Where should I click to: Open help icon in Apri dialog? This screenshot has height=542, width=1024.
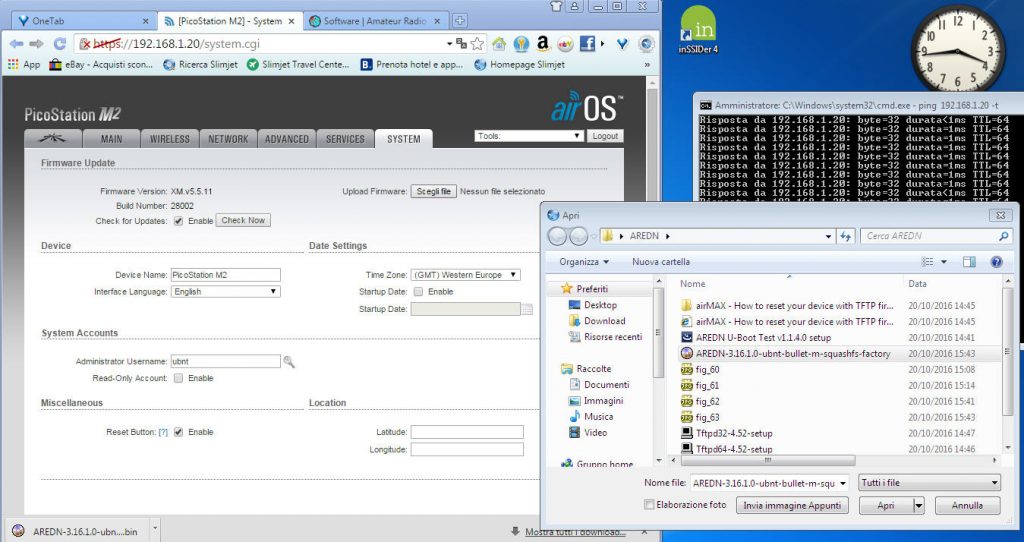996,262
